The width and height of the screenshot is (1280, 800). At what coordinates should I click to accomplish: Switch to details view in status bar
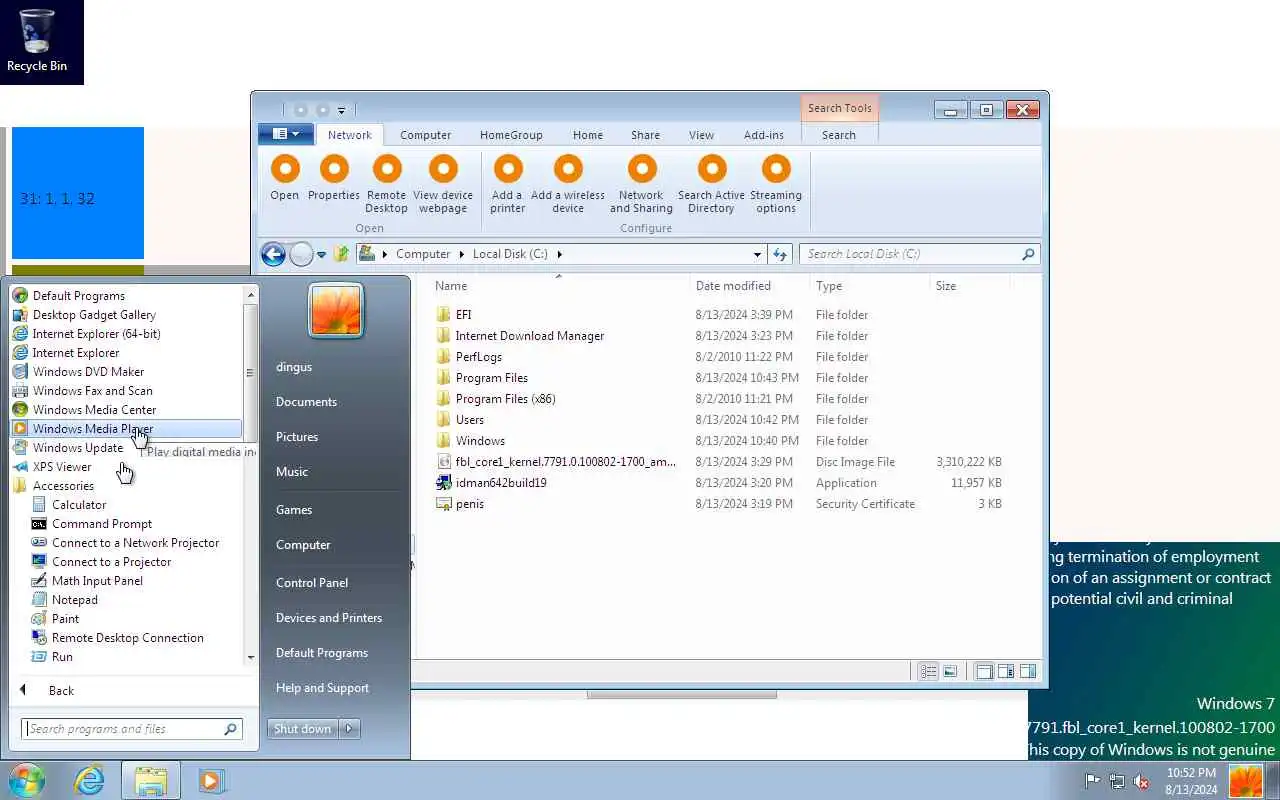tap(928, 672)
